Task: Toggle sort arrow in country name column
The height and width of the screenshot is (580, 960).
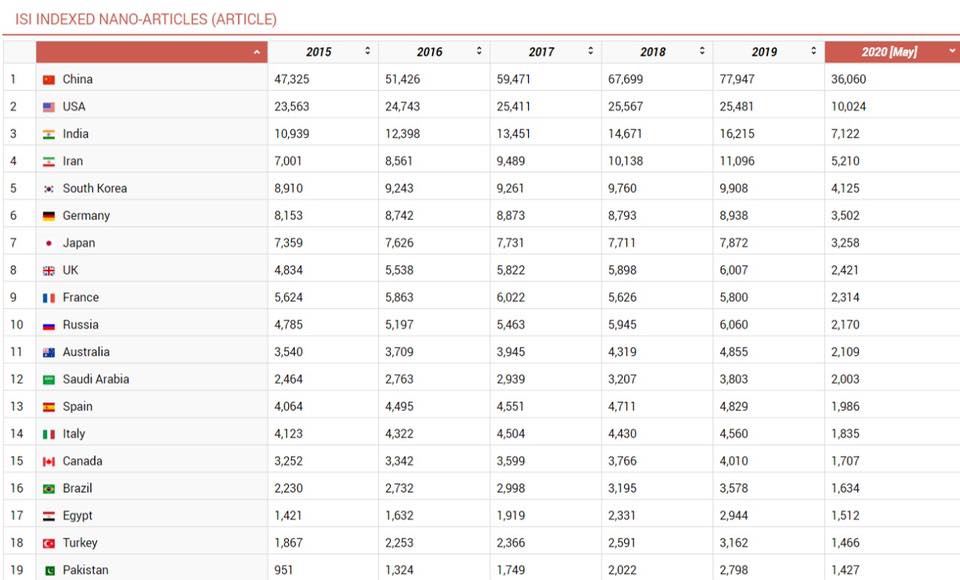Action: pos(257,52)
